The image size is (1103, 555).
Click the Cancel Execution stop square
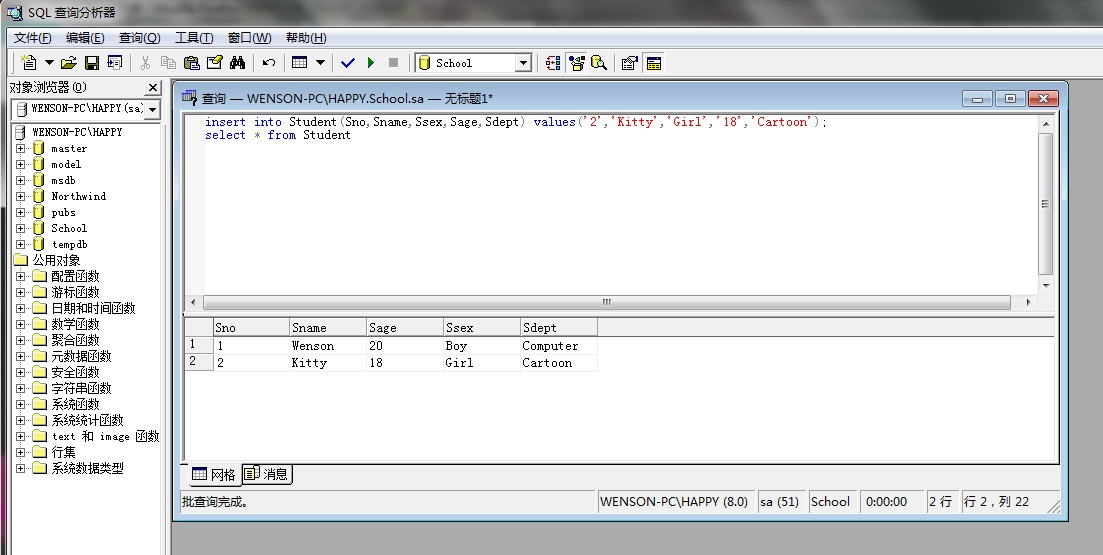point(393,63)
